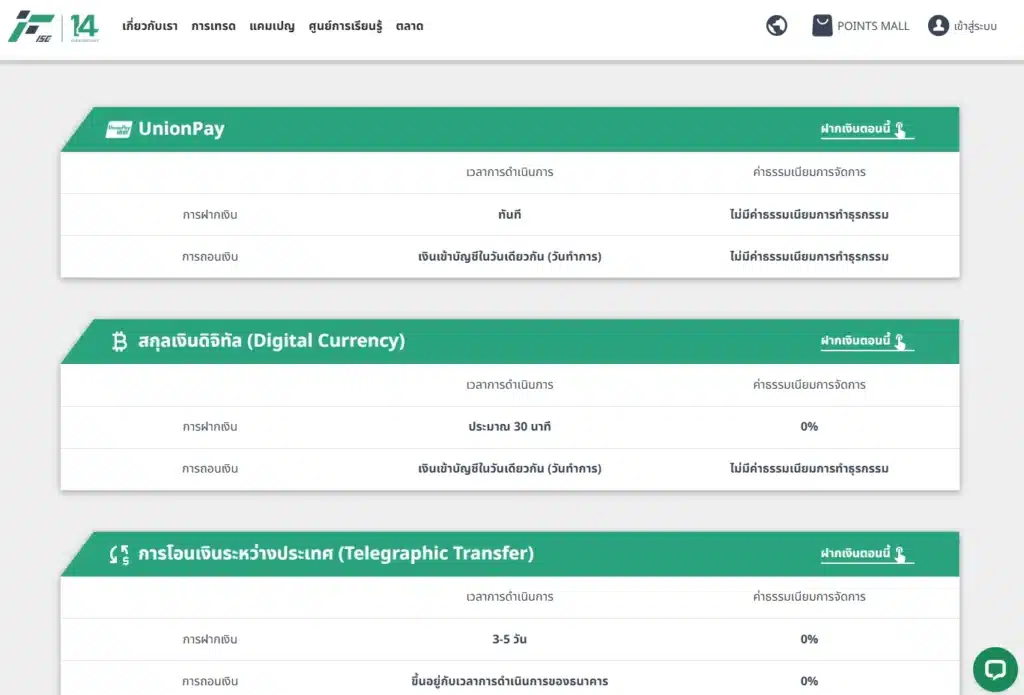Select the UnionPay section title

click(x=181, y=129)
